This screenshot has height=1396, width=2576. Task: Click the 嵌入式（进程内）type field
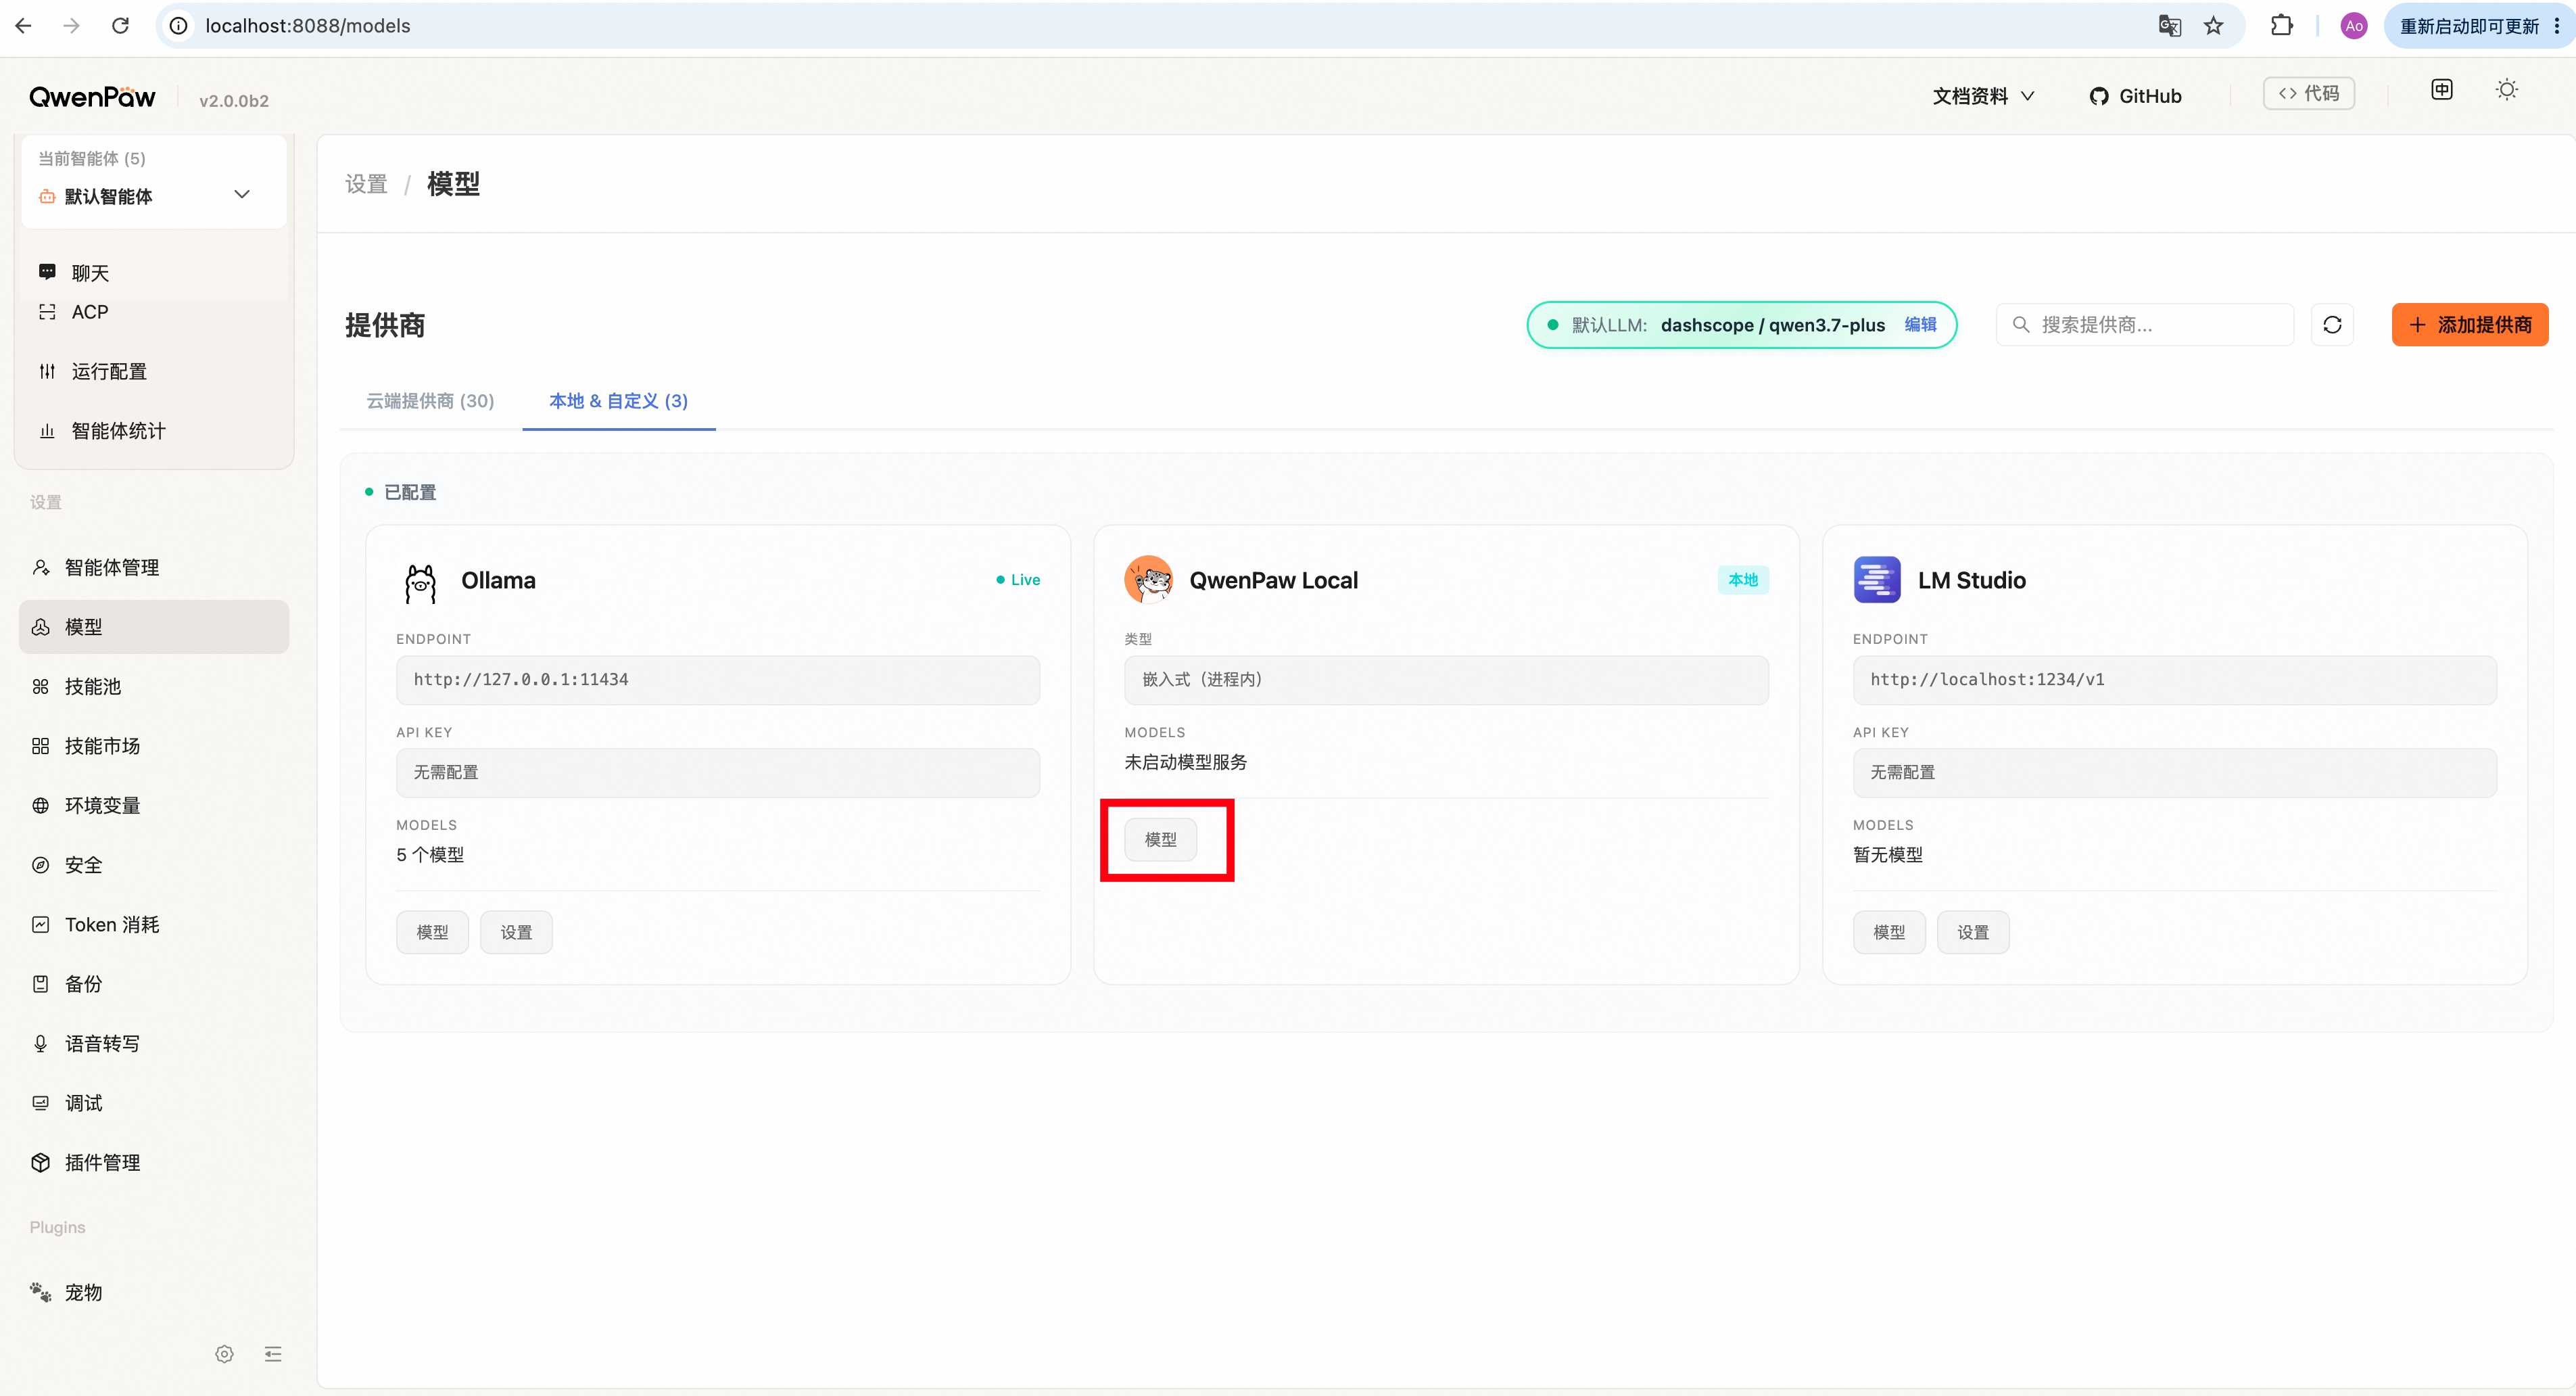pos(1446,680)
